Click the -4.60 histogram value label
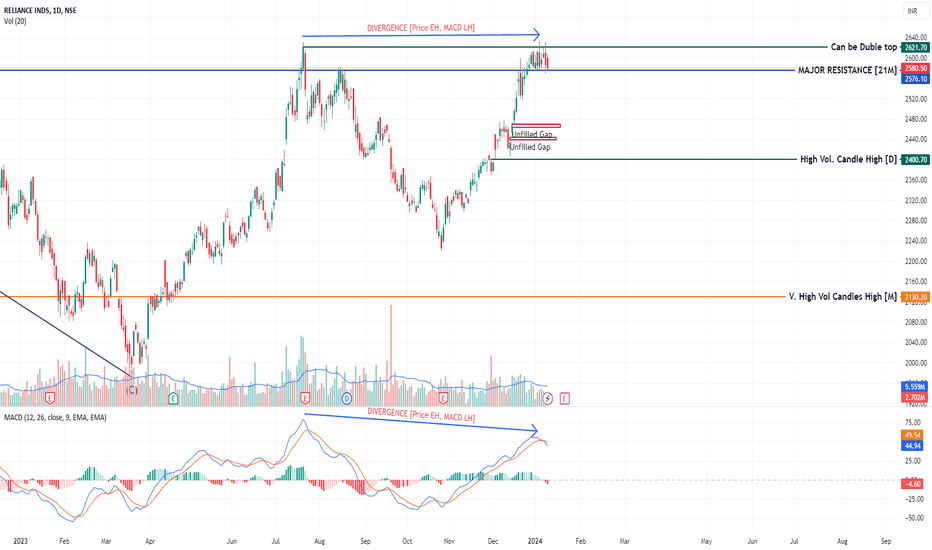 [x=913, y=484]
